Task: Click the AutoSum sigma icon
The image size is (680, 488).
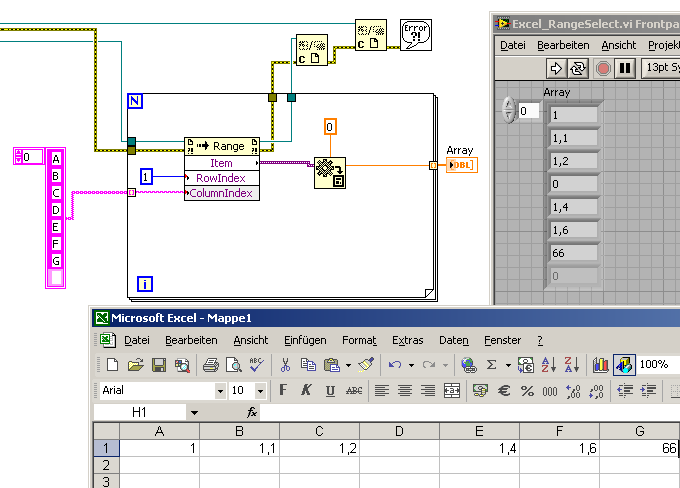Action: pos(491,365)
